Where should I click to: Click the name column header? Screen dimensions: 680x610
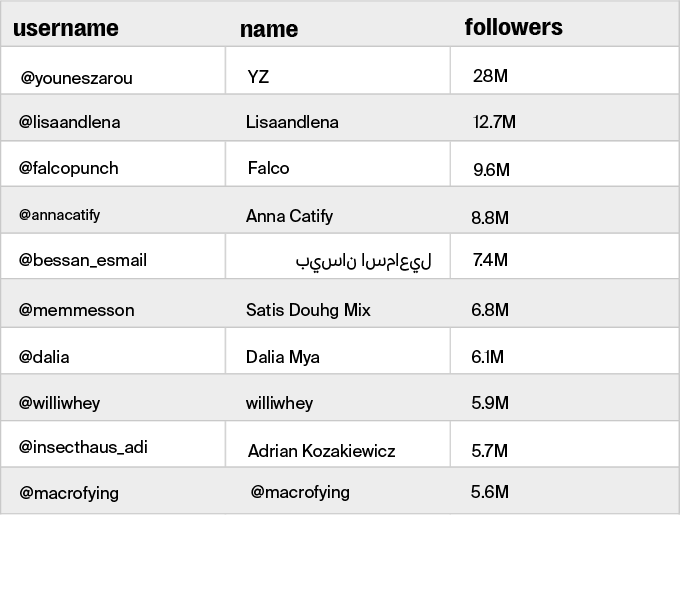tap(269, 29)
